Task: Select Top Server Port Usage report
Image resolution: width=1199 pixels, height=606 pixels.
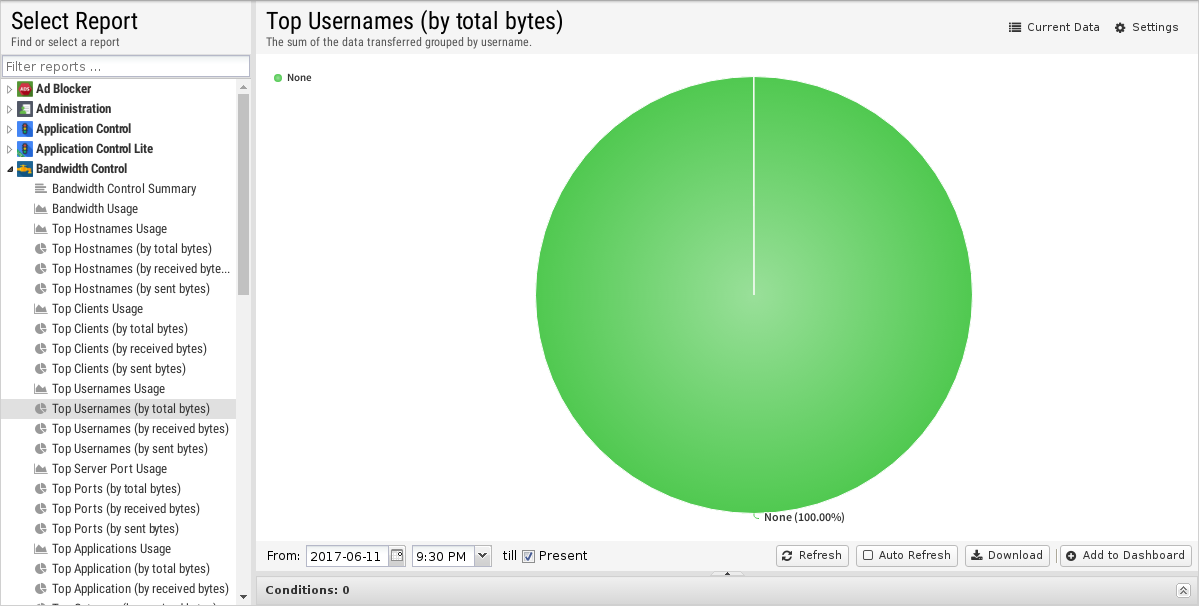Action: pyautogui.click(x=109, y=469)
